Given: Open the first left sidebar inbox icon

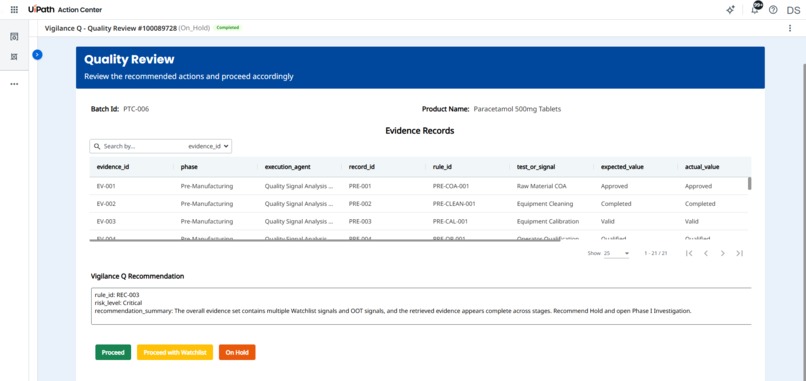Looking at the screenshot, I should [14, 37].
